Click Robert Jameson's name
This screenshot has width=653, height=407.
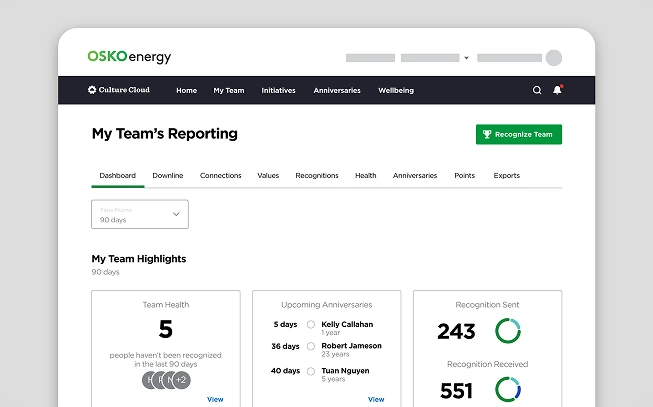351,346
